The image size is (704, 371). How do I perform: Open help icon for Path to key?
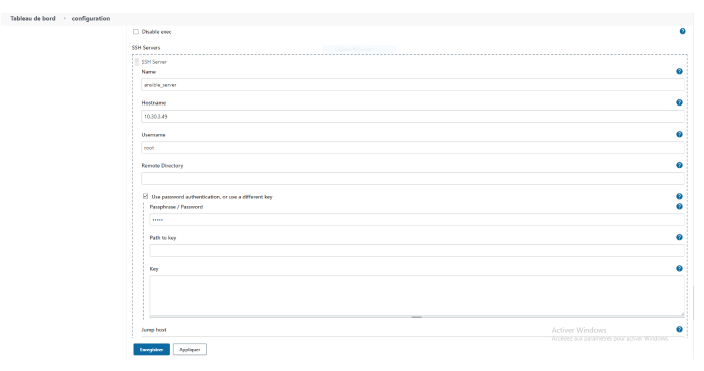pos(679,237)
